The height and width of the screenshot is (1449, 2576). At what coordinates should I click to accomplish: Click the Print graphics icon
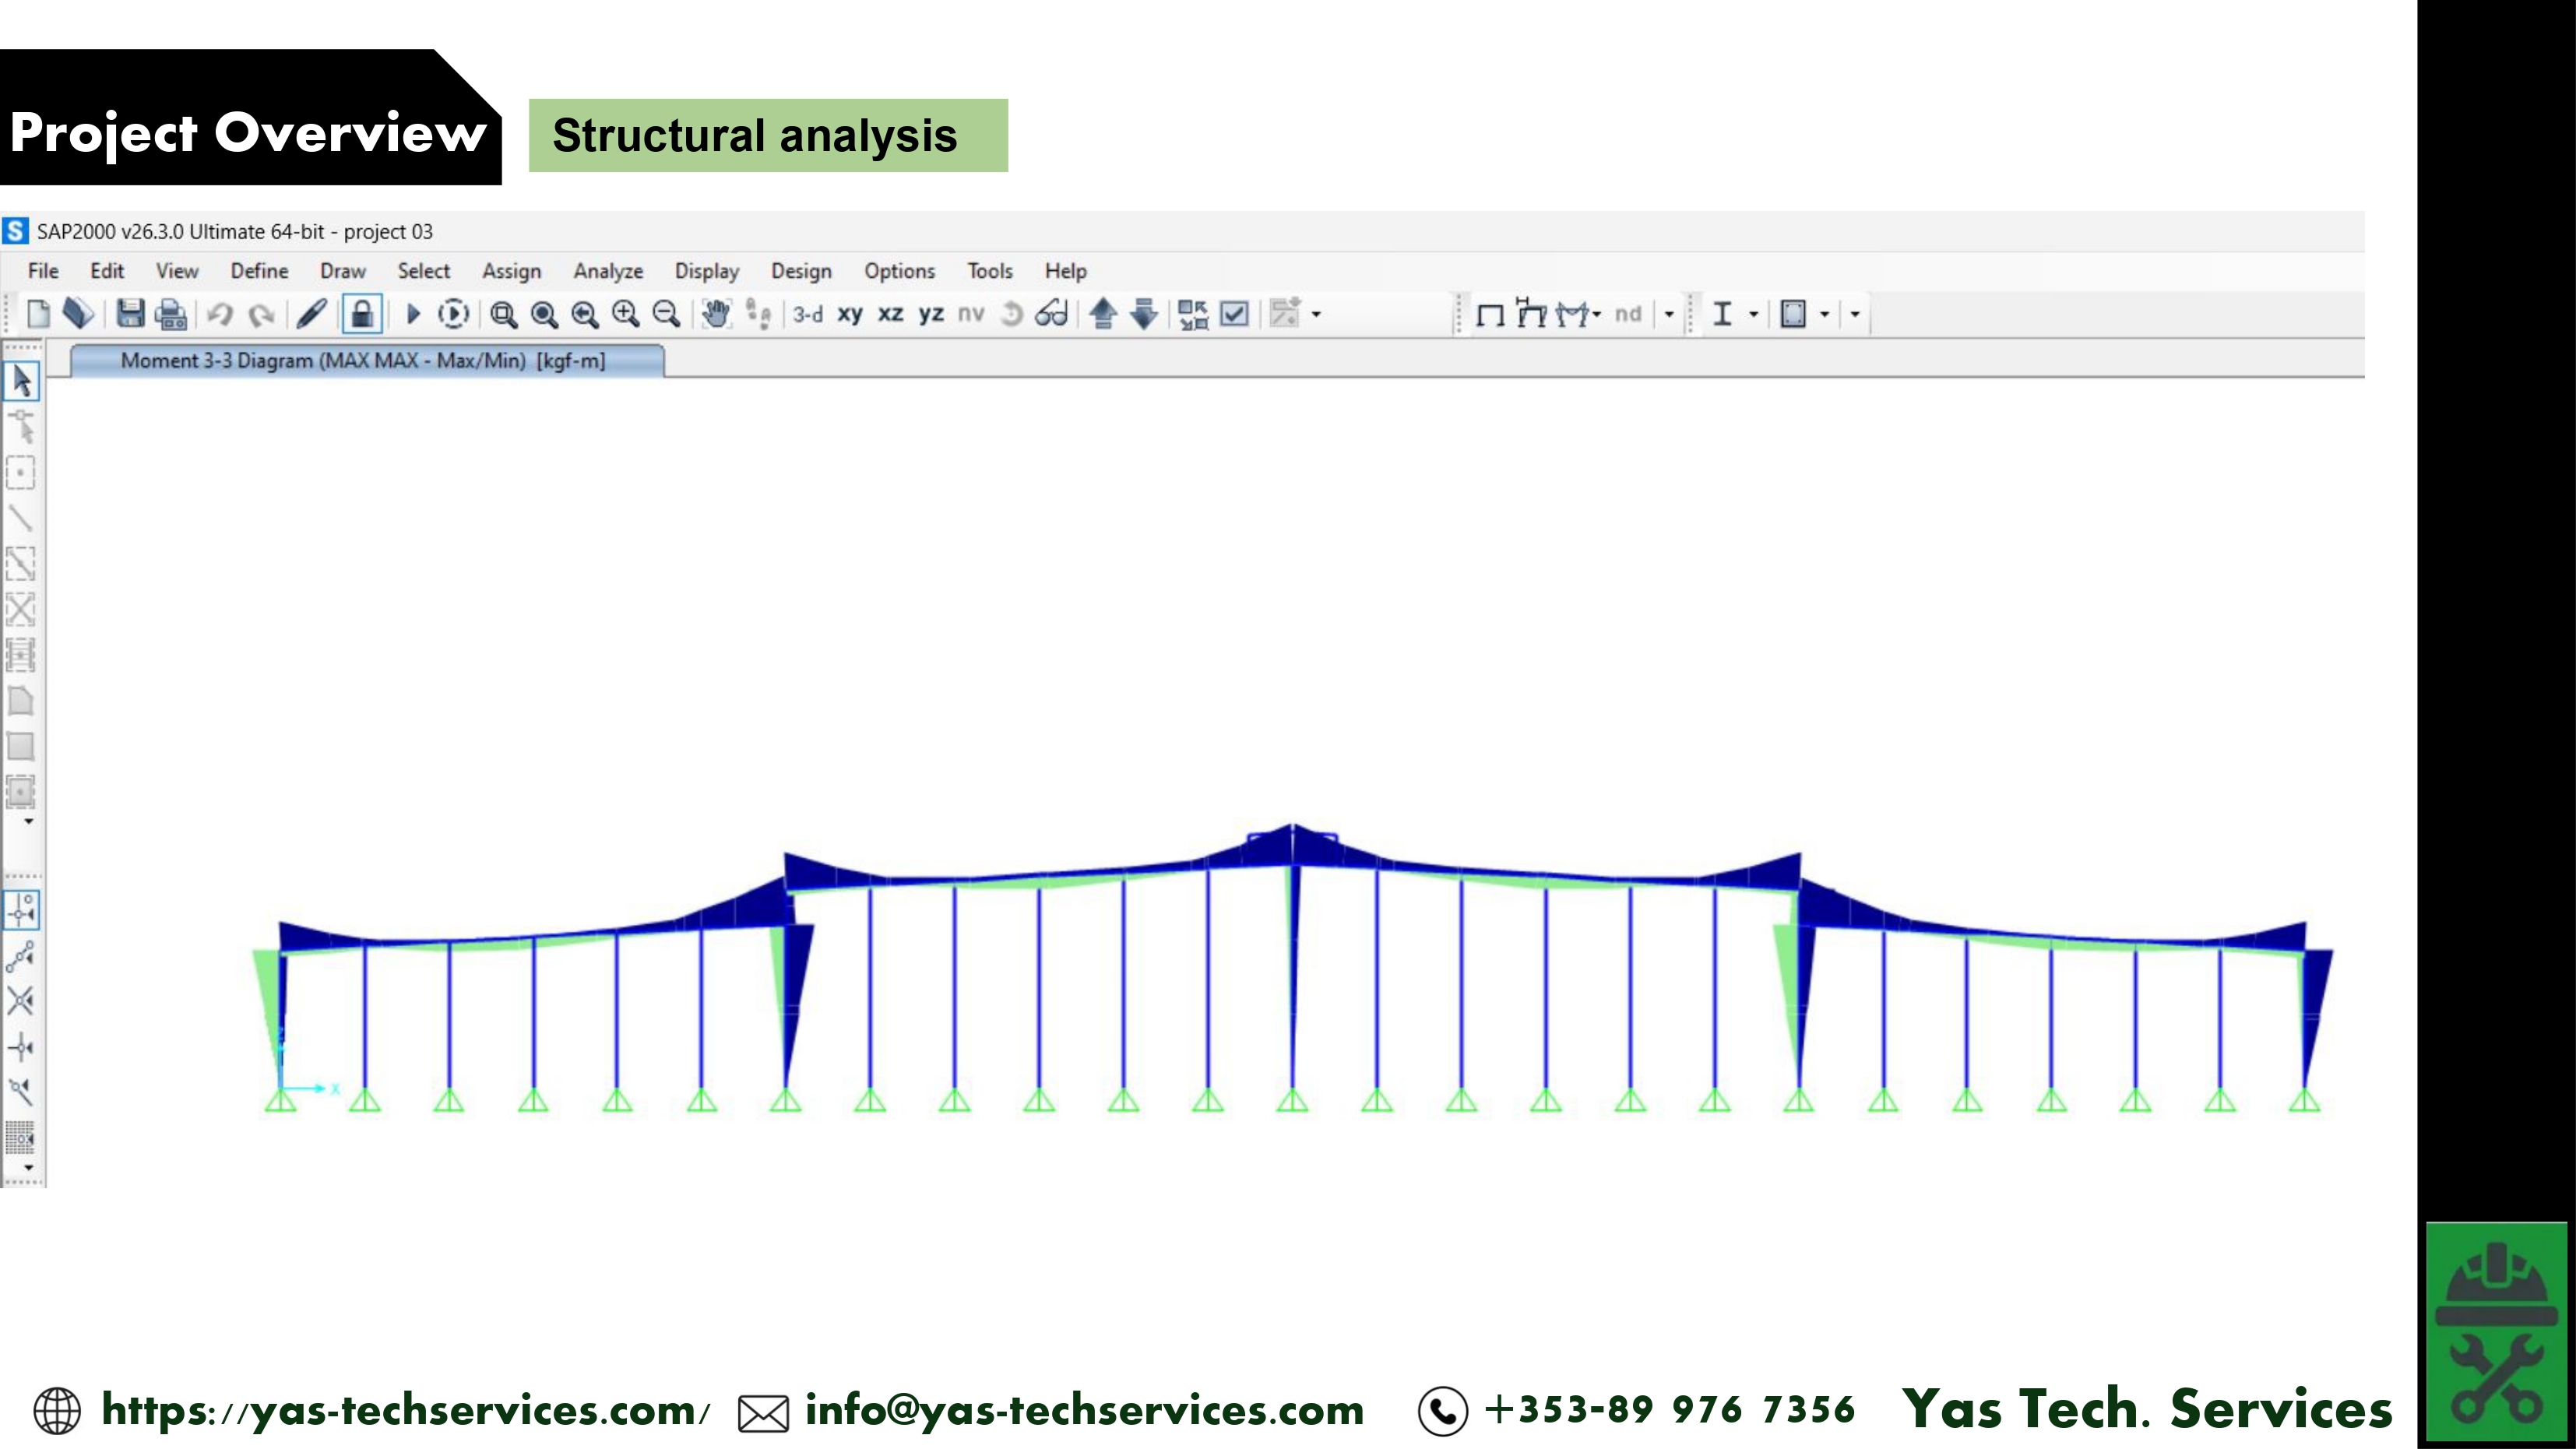(171, 314)
